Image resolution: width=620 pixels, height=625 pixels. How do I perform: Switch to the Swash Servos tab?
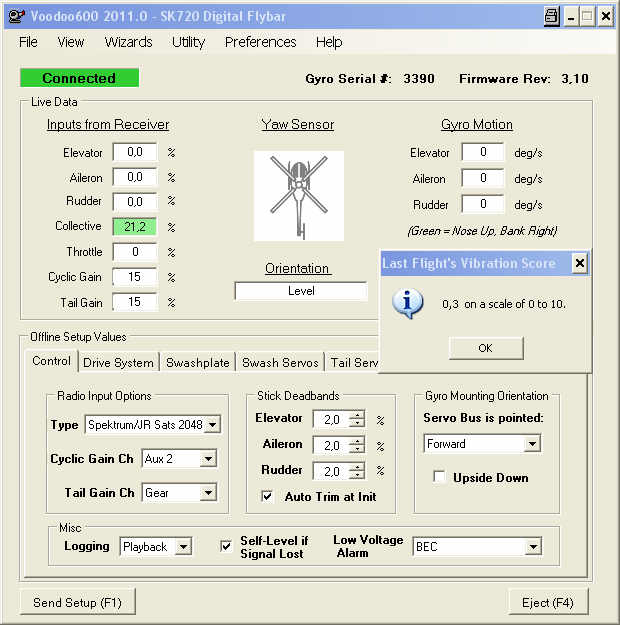(280, 363)
